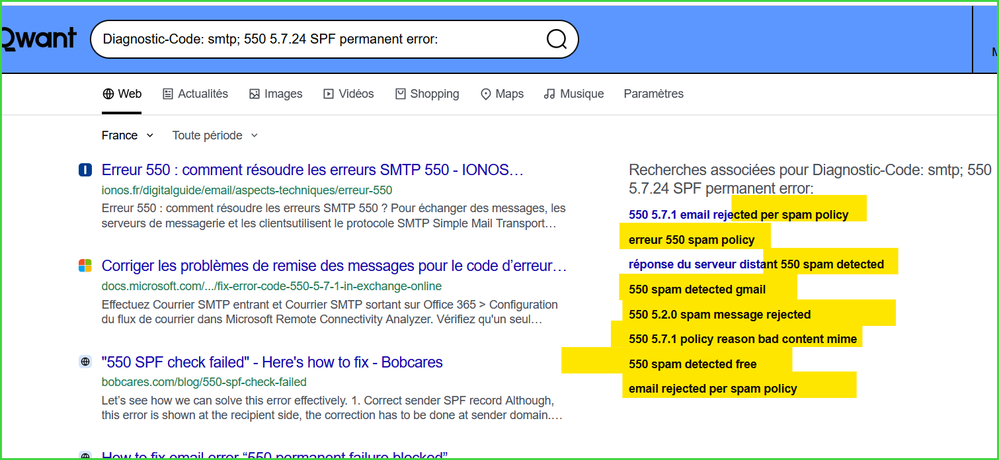Open docs.microsoft.com fix-error-code URL
Viewport: 999px width, 460px height.
[271, 285]
